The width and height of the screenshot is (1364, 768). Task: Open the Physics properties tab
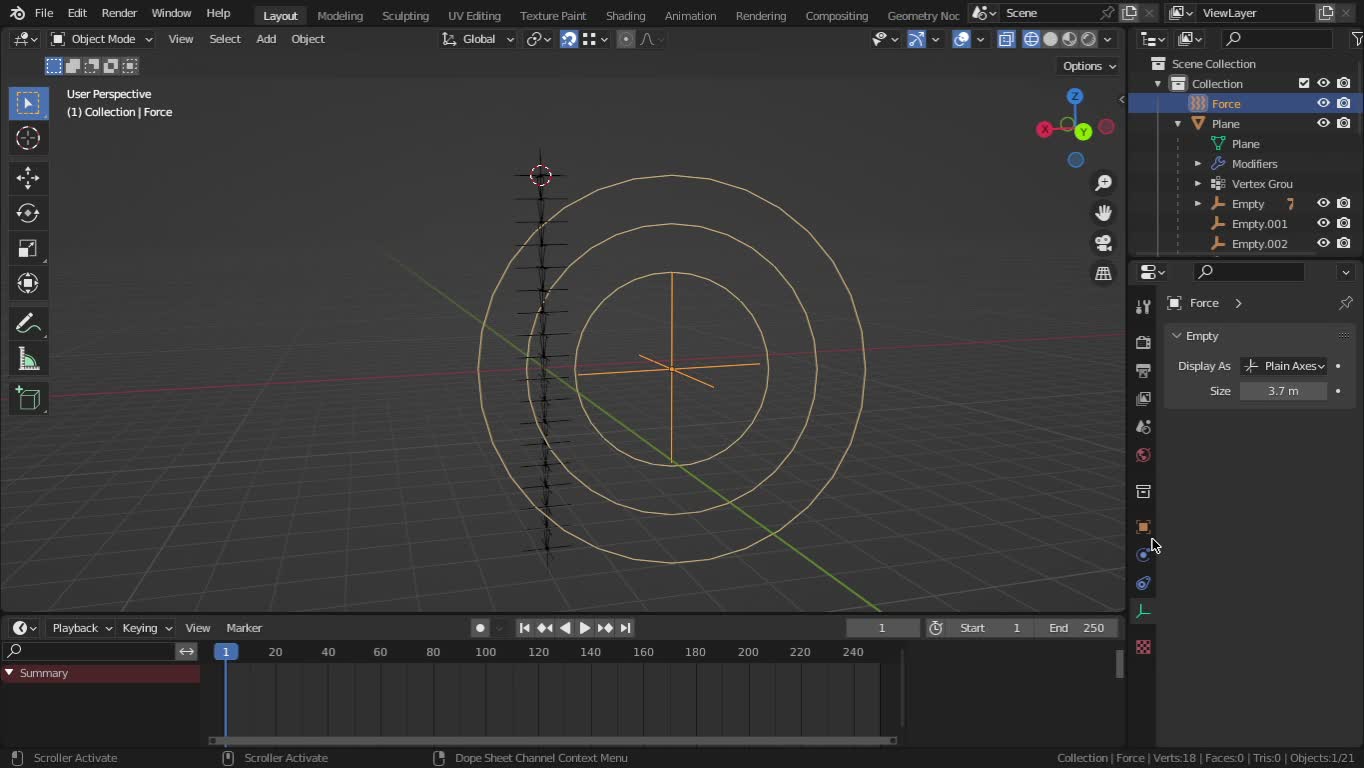click(x=1143, y=555)
